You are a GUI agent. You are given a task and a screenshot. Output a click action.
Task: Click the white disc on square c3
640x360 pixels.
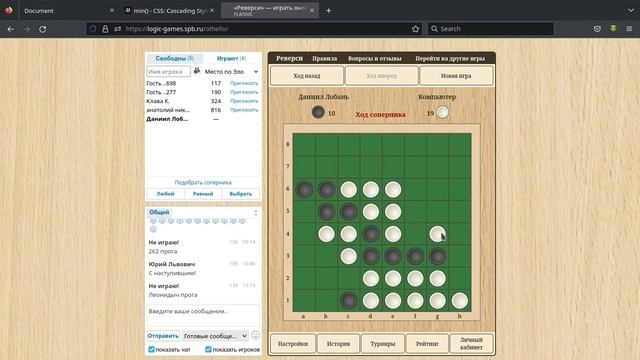349,256
